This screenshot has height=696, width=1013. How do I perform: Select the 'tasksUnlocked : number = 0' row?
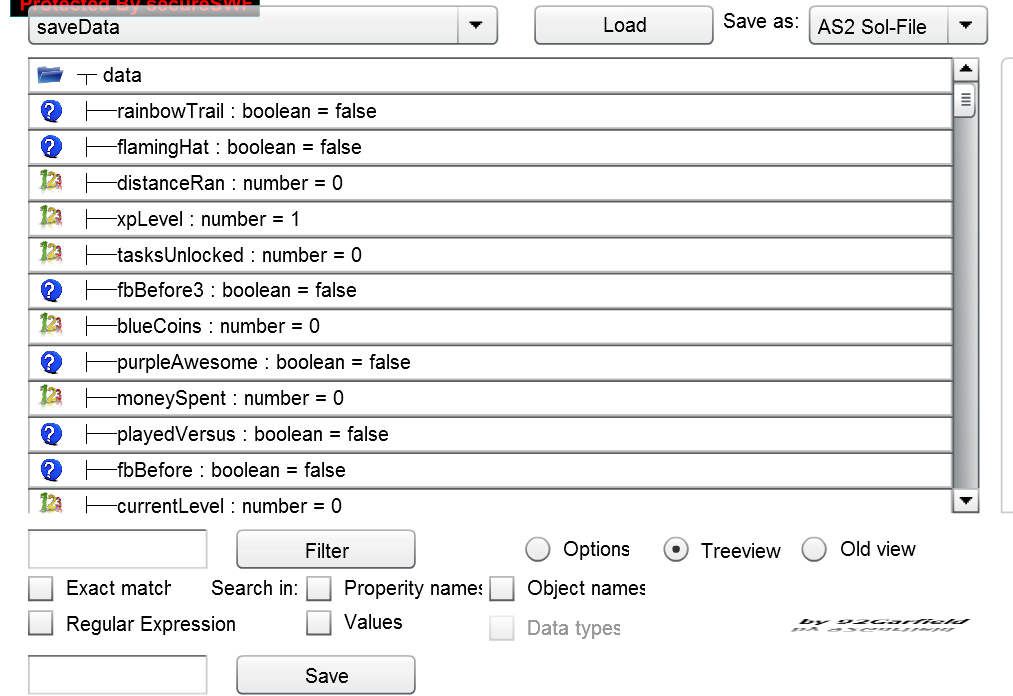[x=490, y=255]
